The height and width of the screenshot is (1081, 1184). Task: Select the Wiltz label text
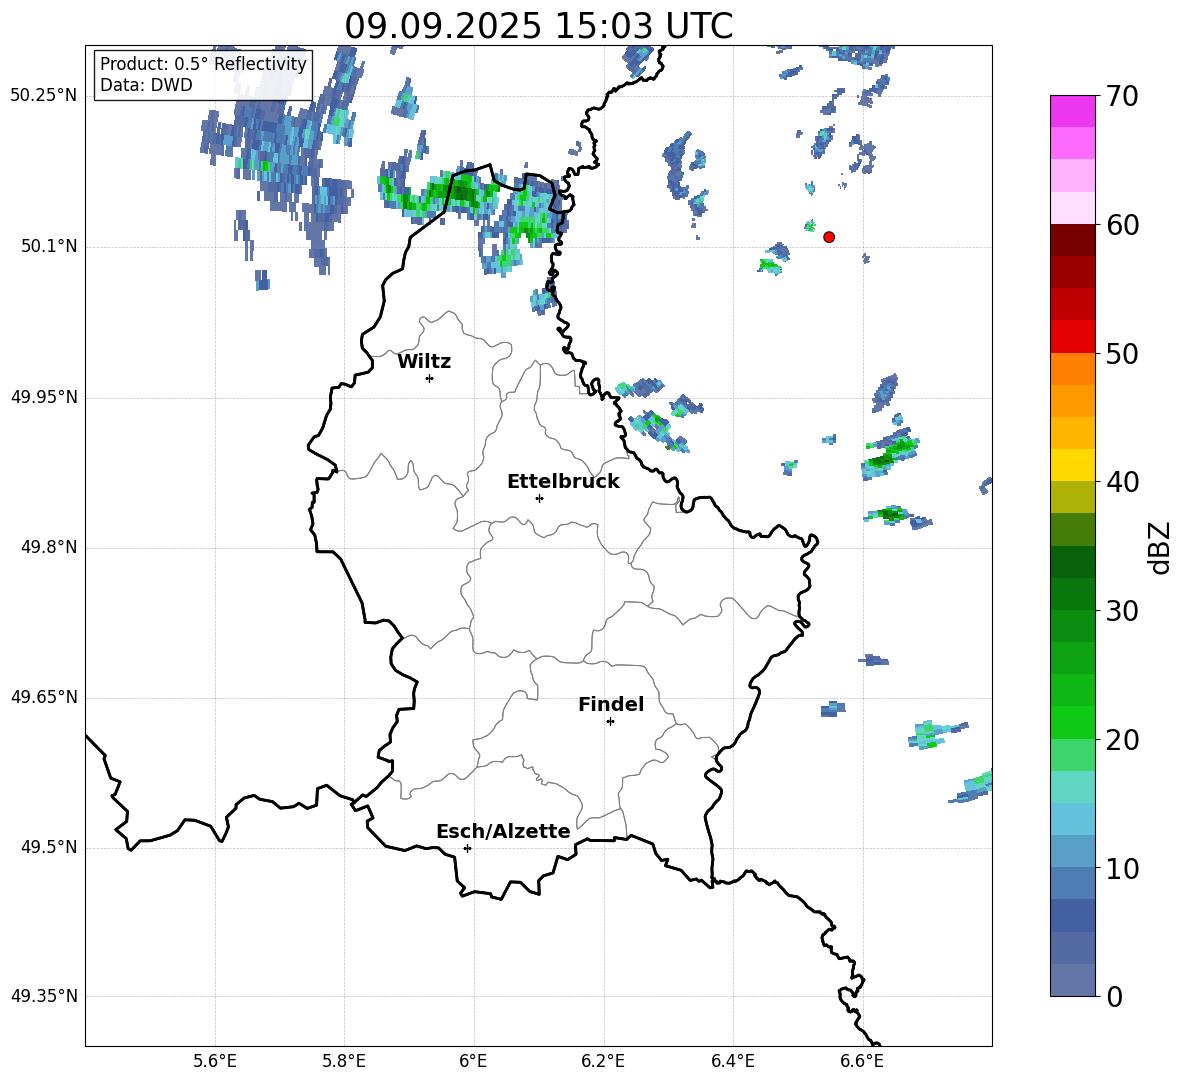pos(424,362)
